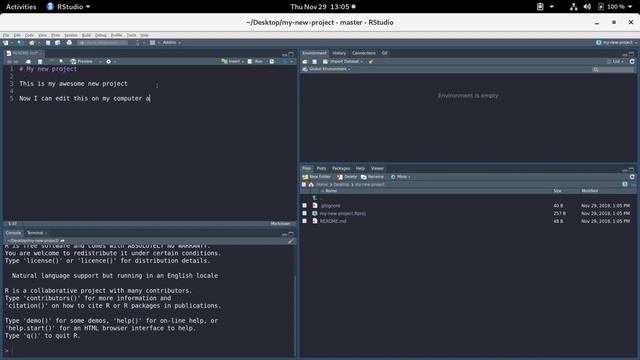Click the Activities button in top bar
Viewport: 640px width, 360px height.
[21, 7]
